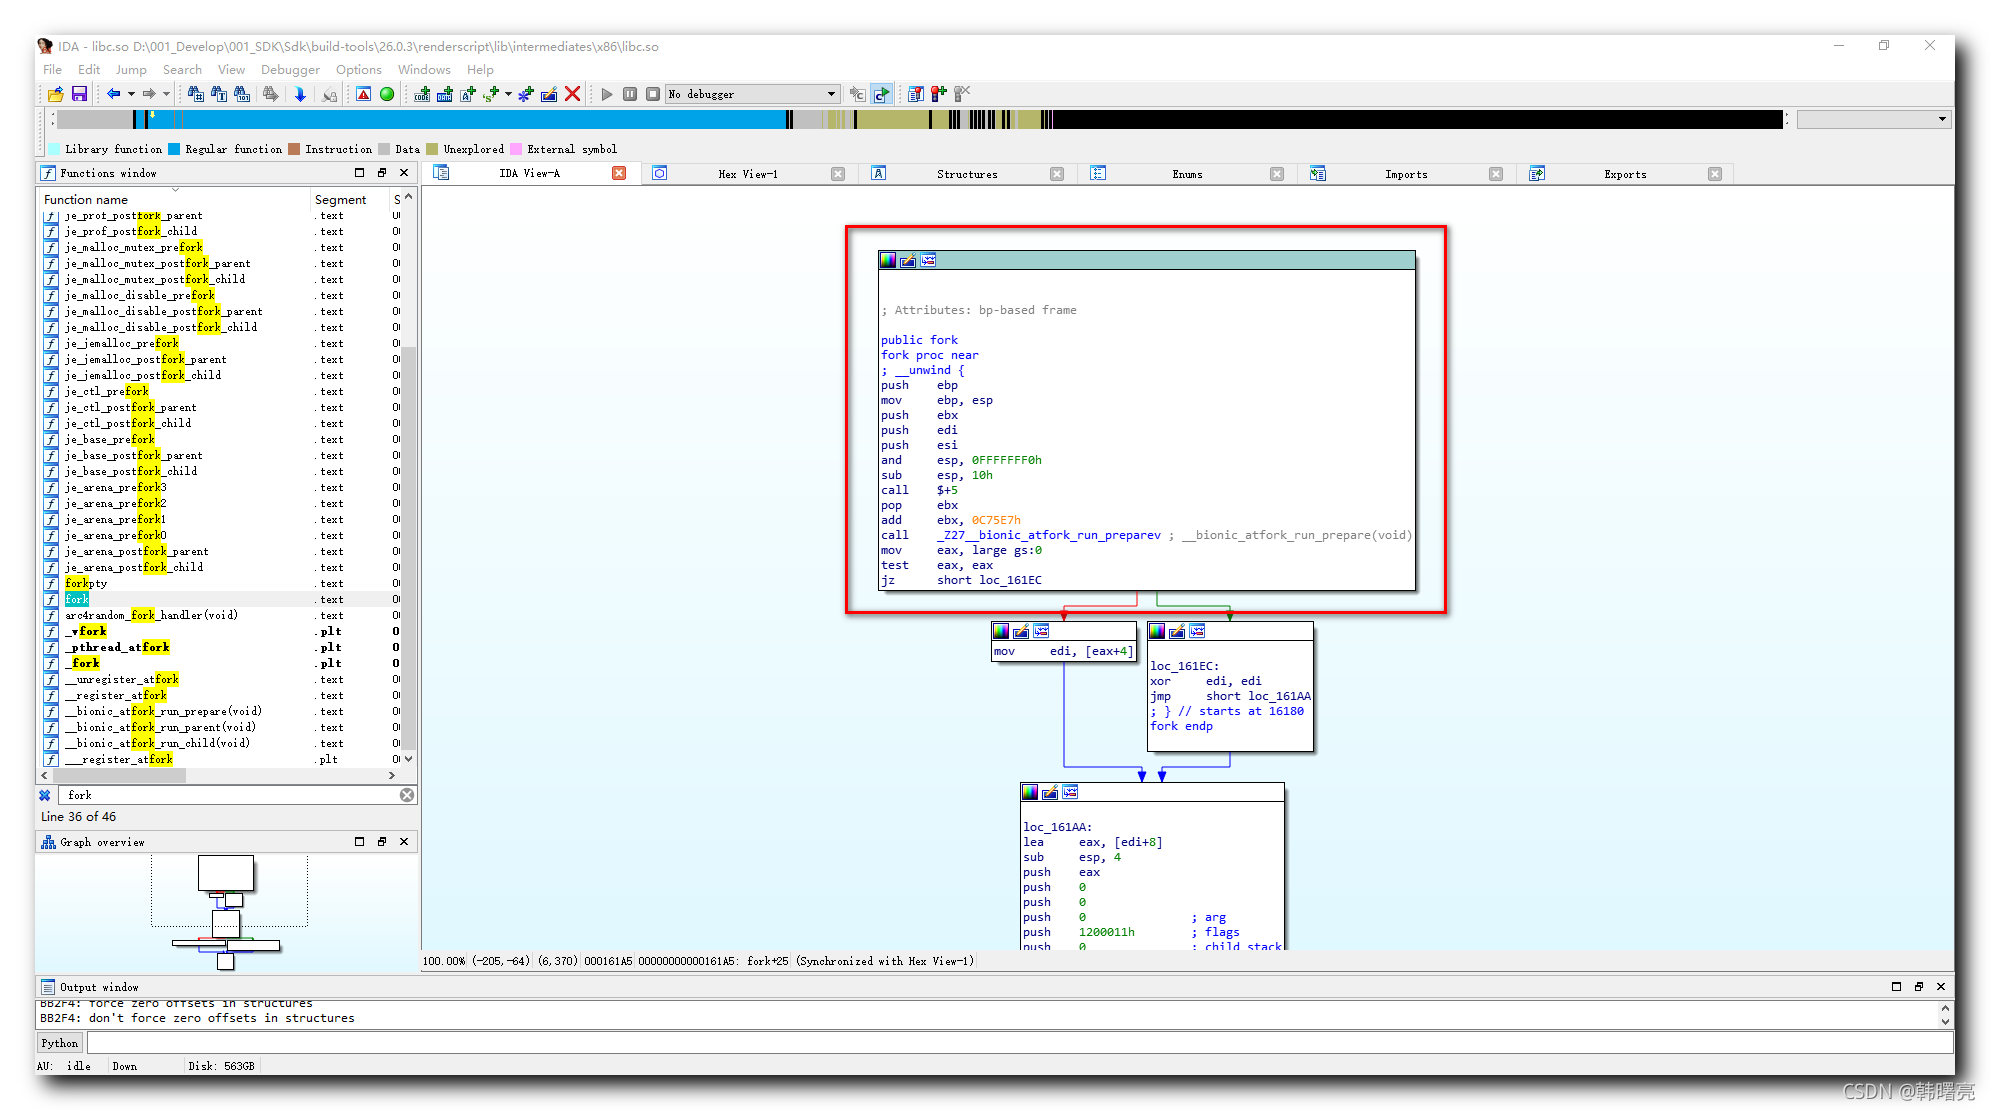The height and width of the screenshot is (1110, 1990).
Task: Click the blue down-arrow jump icon
Action: (300, 94)
